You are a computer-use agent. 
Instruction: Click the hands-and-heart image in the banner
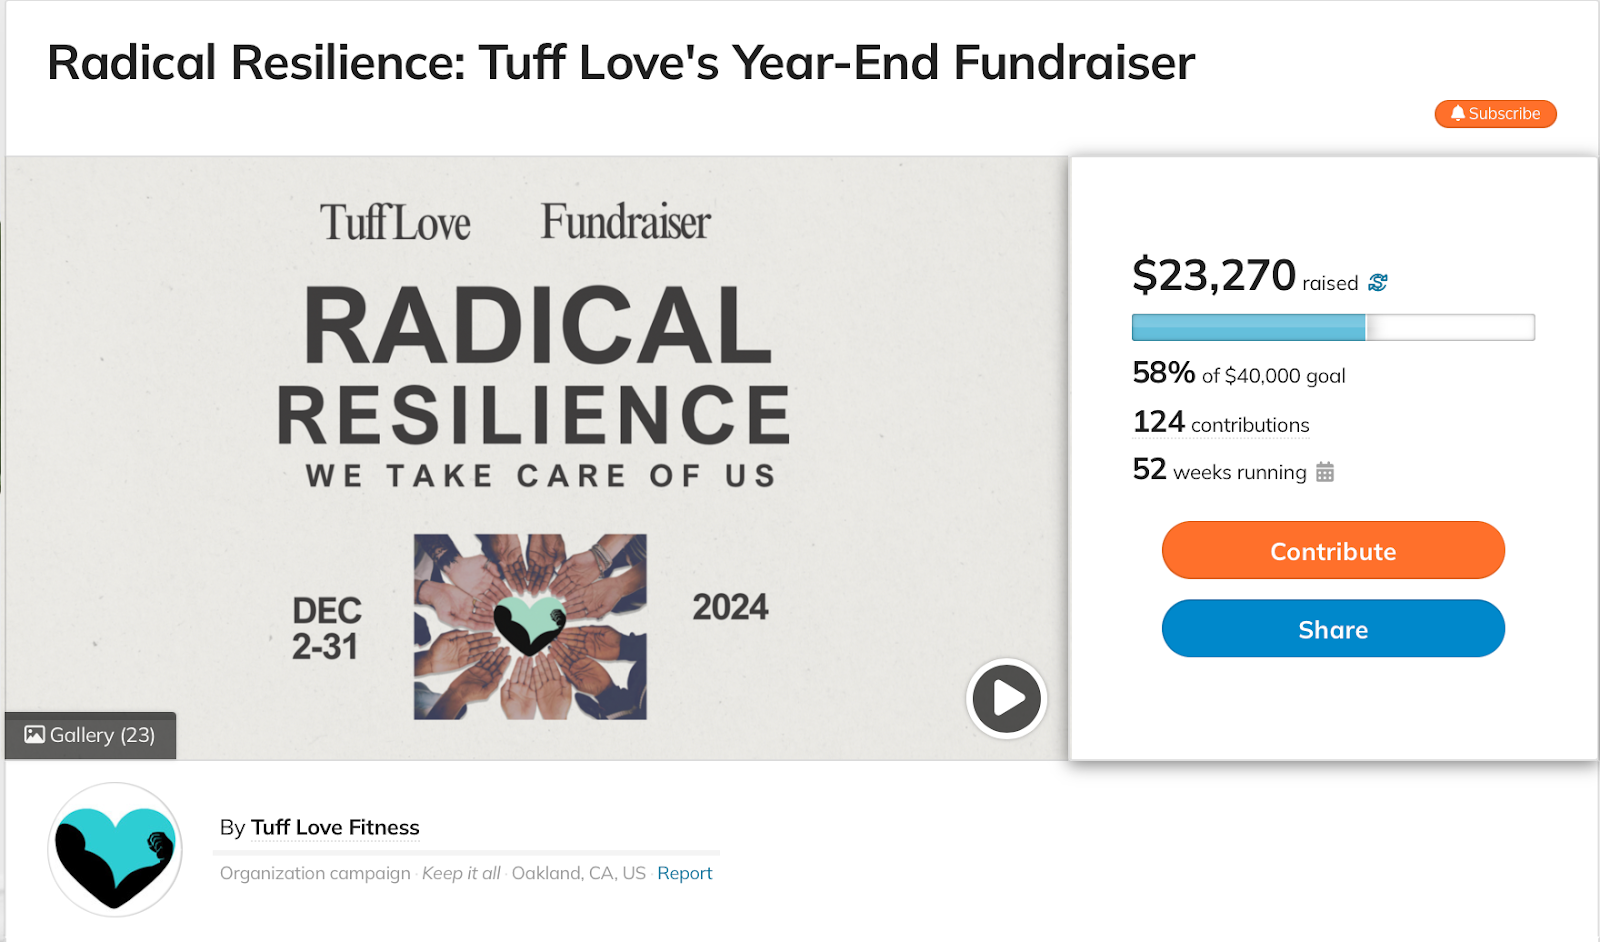pos(530,627)
